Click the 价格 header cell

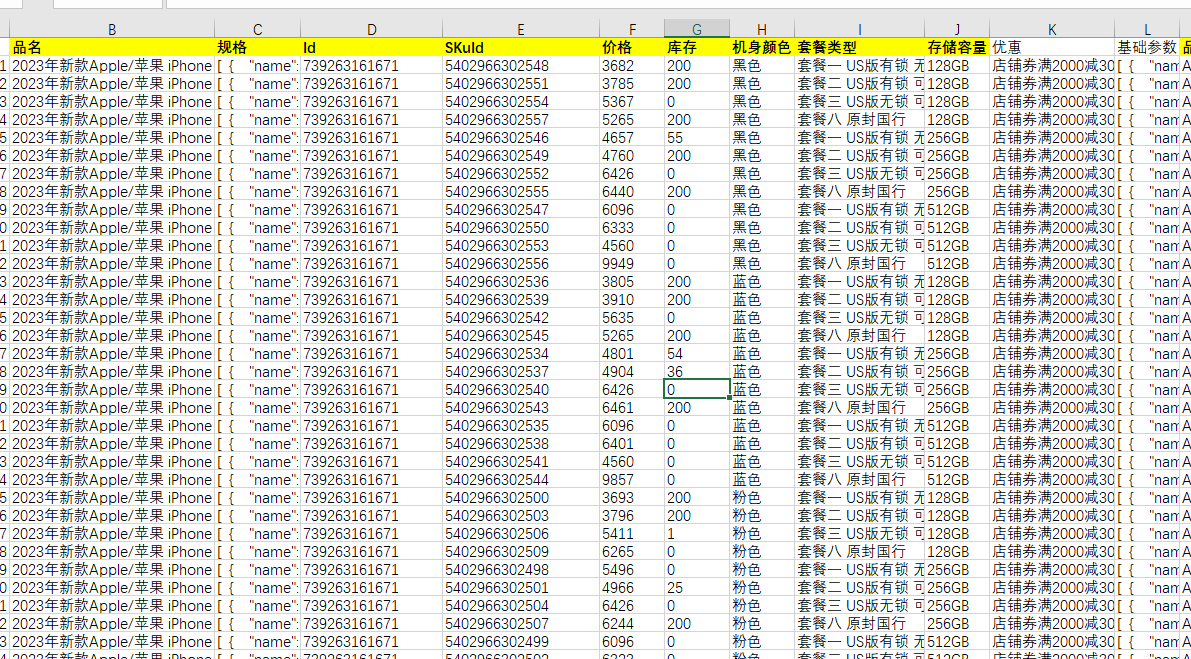[632, 48]
